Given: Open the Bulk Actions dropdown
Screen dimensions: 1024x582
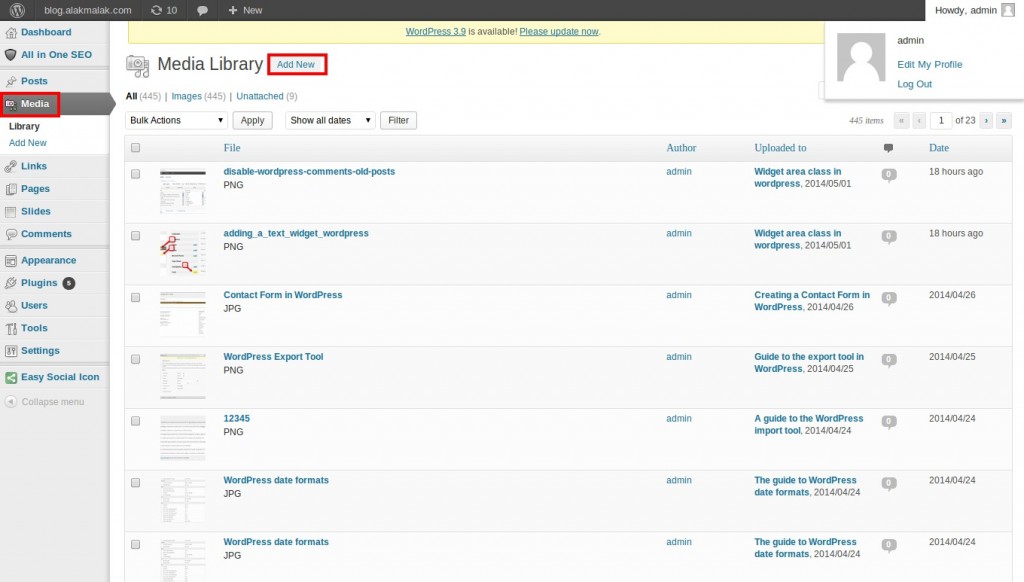Looking at the screenshot, I should (x=176, y=120).
